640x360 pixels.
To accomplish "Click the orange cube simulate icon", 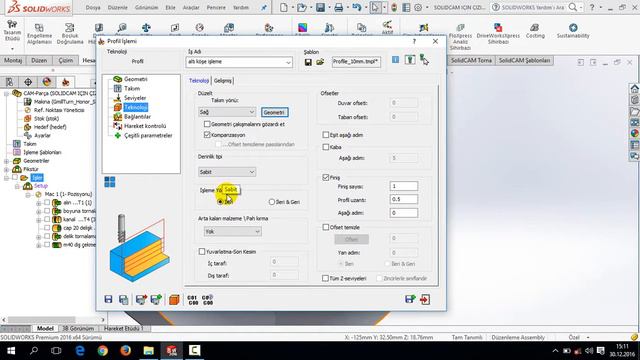I will coord(174,300).
